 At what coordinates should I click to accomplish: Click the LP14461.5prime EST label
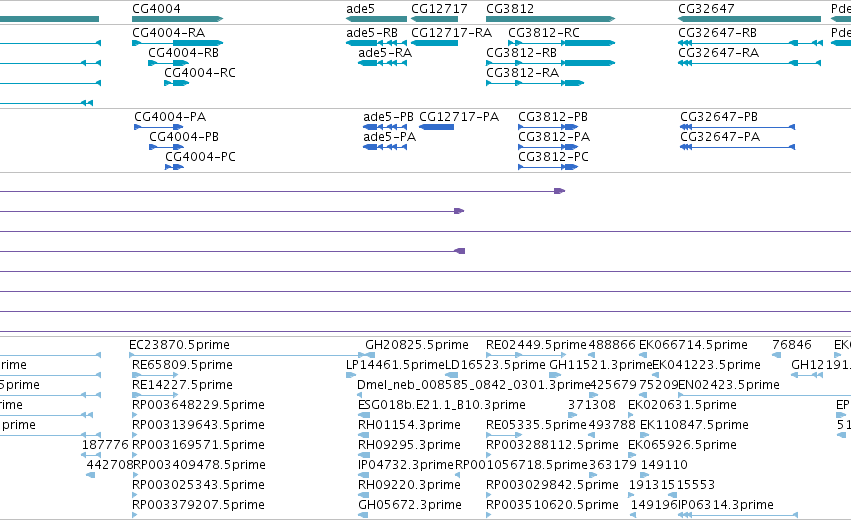(x=395, y=365)
